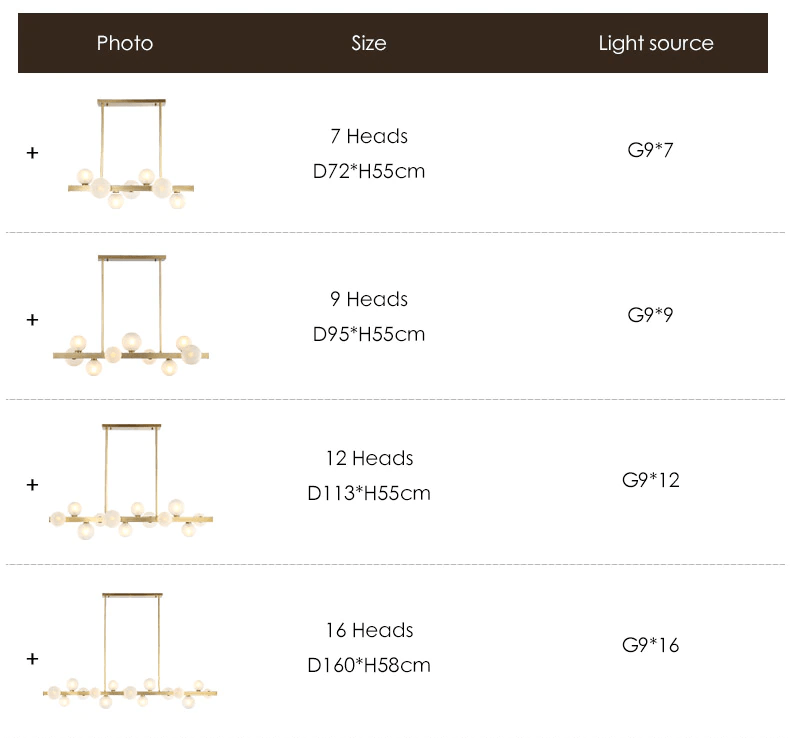This screenshot has height=738, width=790.
Task: Select the 7 Heads size label
Action: click(369, 136)
